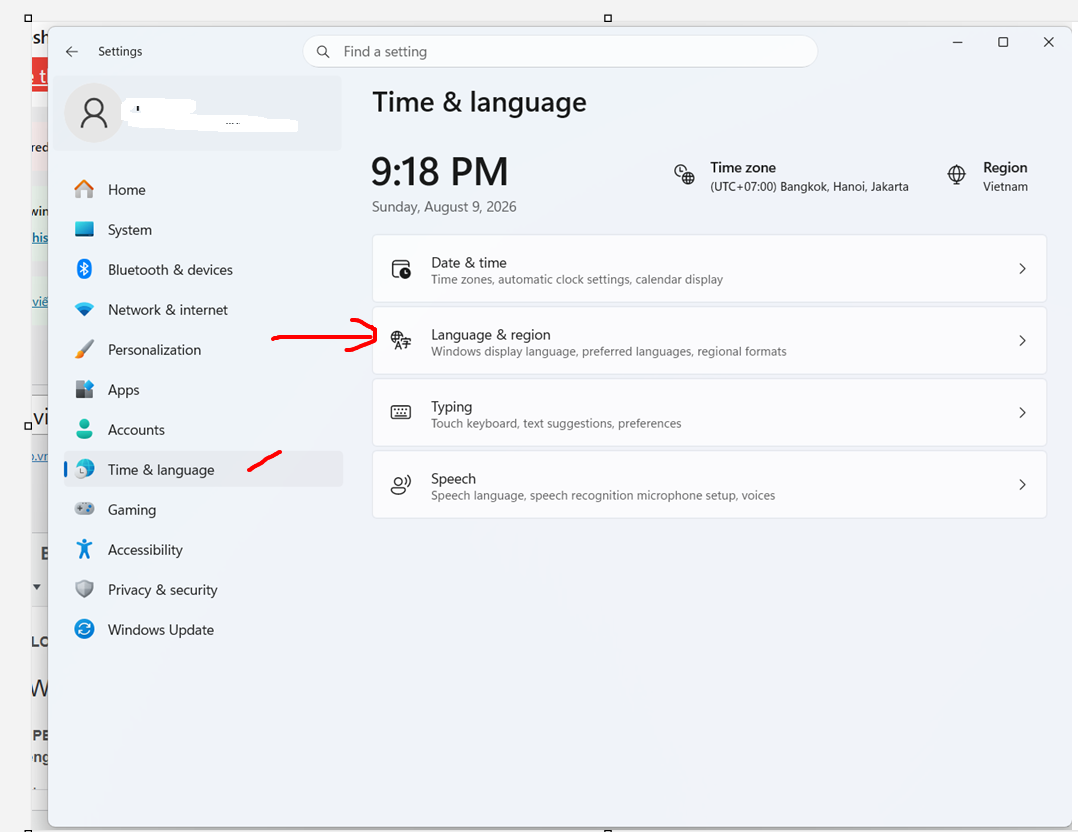
Task: Click the chevron on Language & region
Action: tap(1022, 341)
